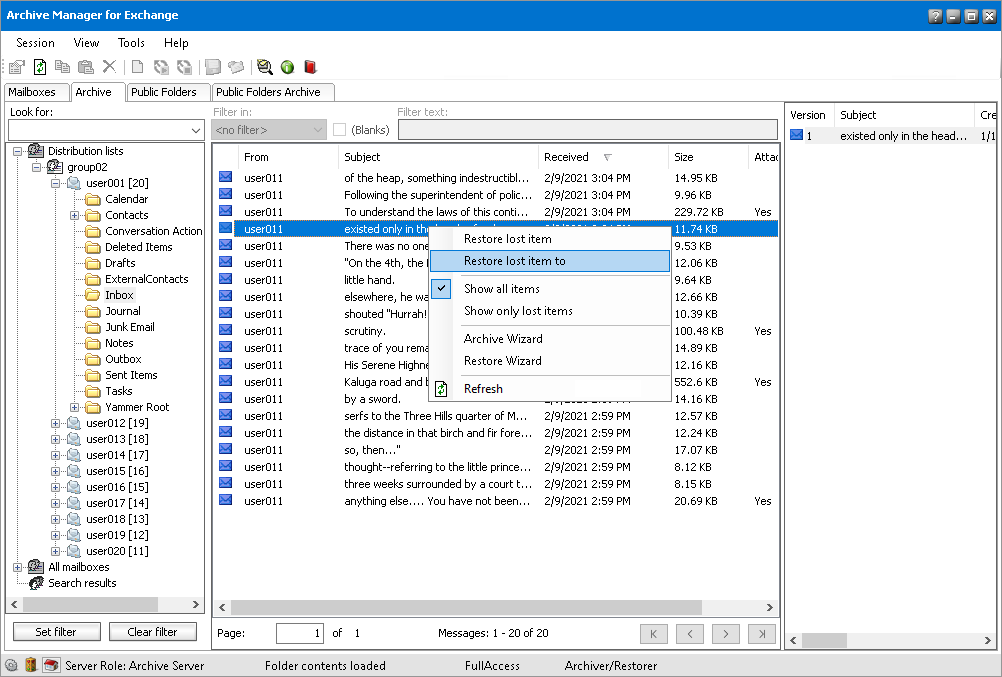
Task: Click the search mail magnifier toolbar icon
Action: pos(264,67)
